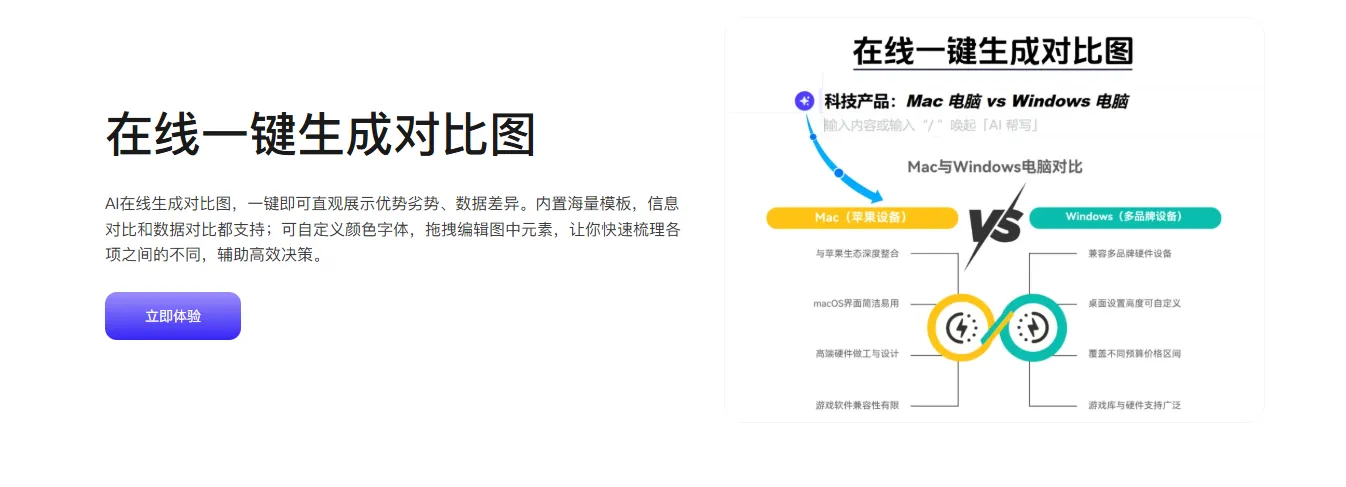The image size is (1346, 487).
Task: Click the 兼容多品牌硬件设备 item
Action: click(1129, 254)
